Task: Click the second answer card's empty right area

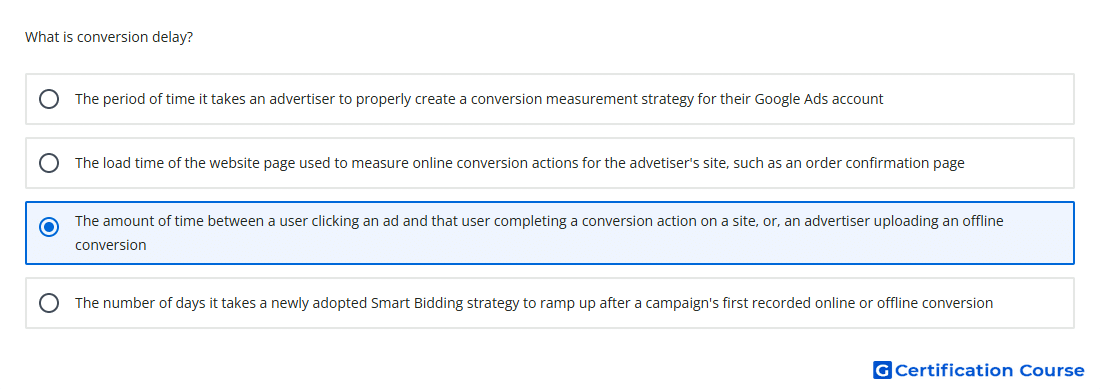Action: pos(1021,163)
